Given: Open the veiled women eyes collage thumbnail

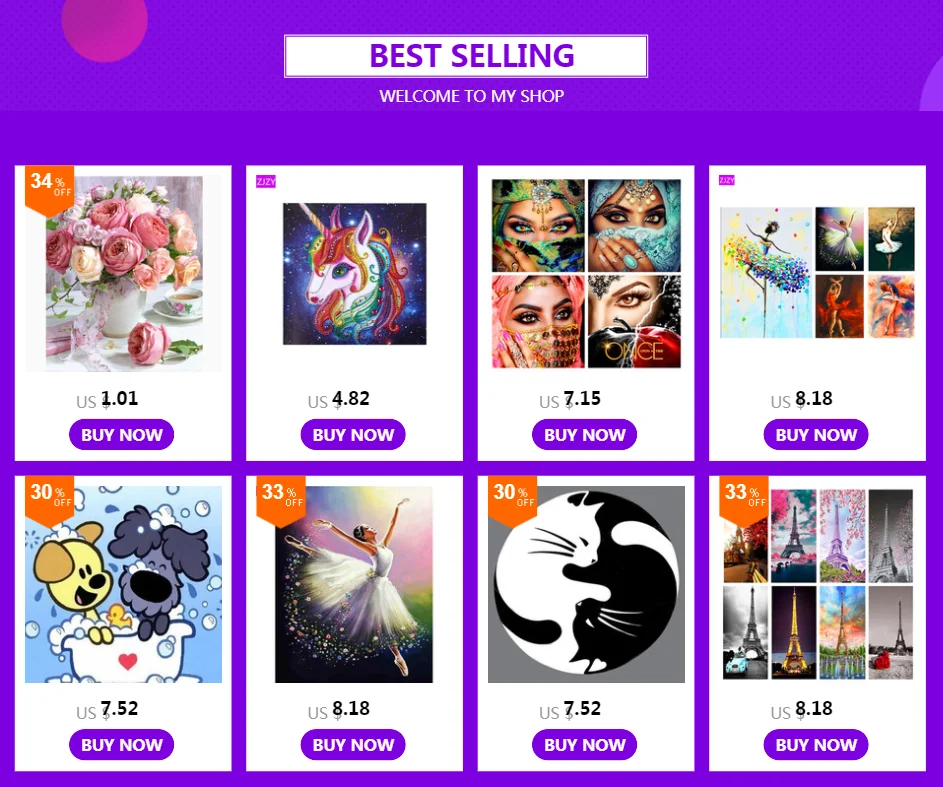Looking at the screenshot, I should tap(586, 274).
